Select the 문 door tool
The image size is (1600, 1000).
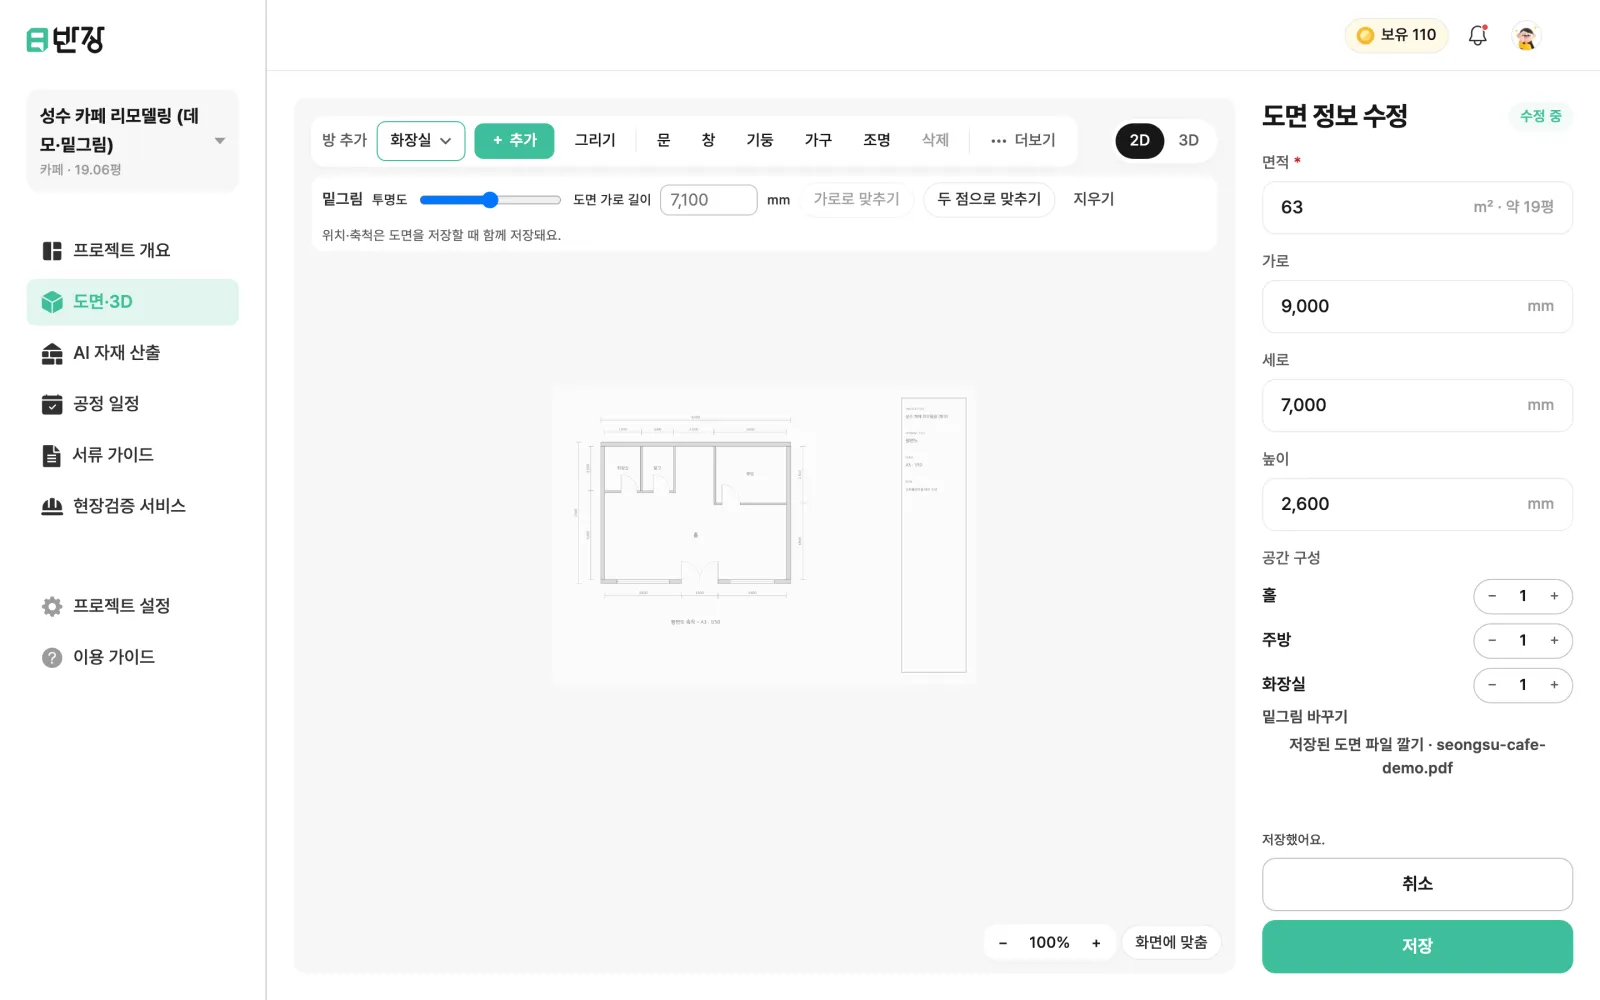point(663,140)
